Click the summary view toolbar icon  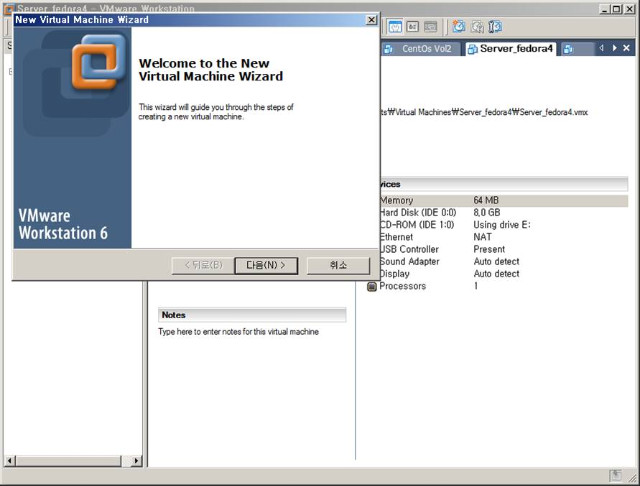pos(395,27)
